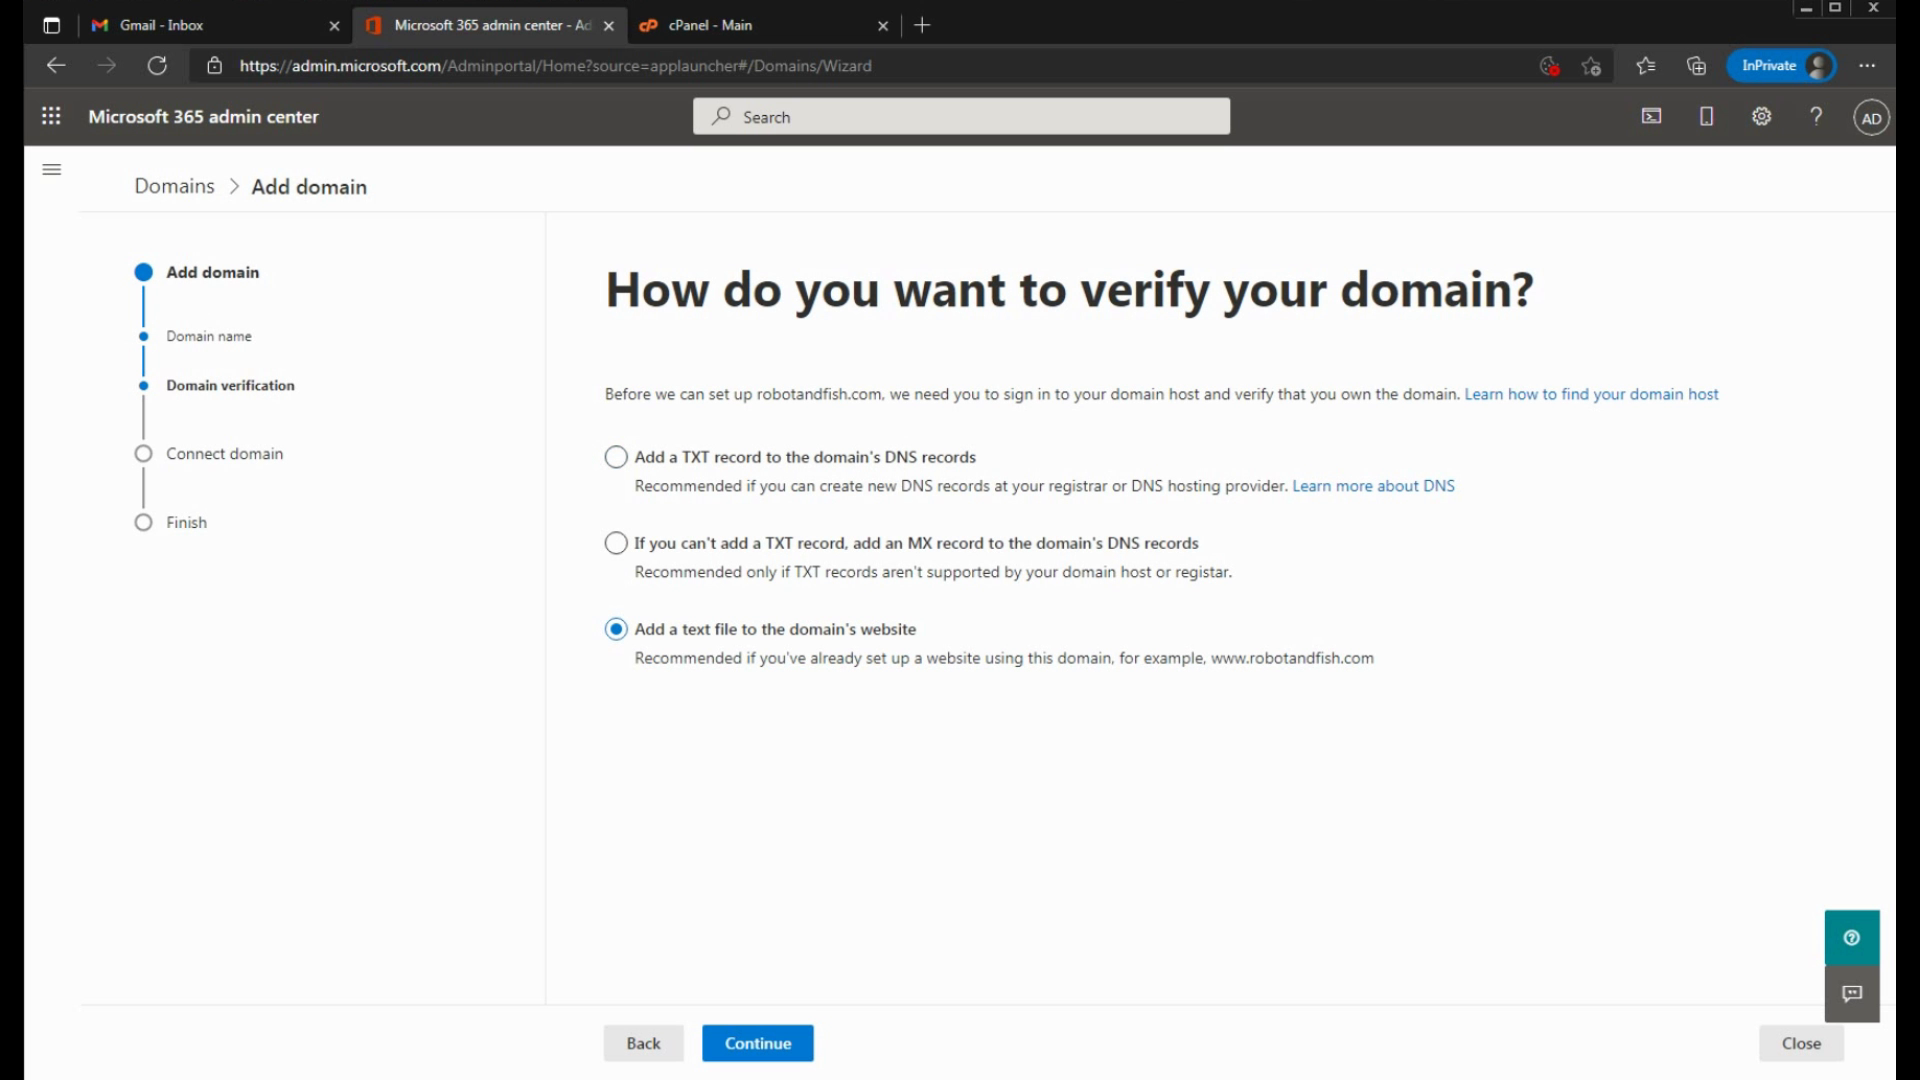Open the app launcher waffle icon
This screenshot has height=1080, width=1920.
coord(51,116)
